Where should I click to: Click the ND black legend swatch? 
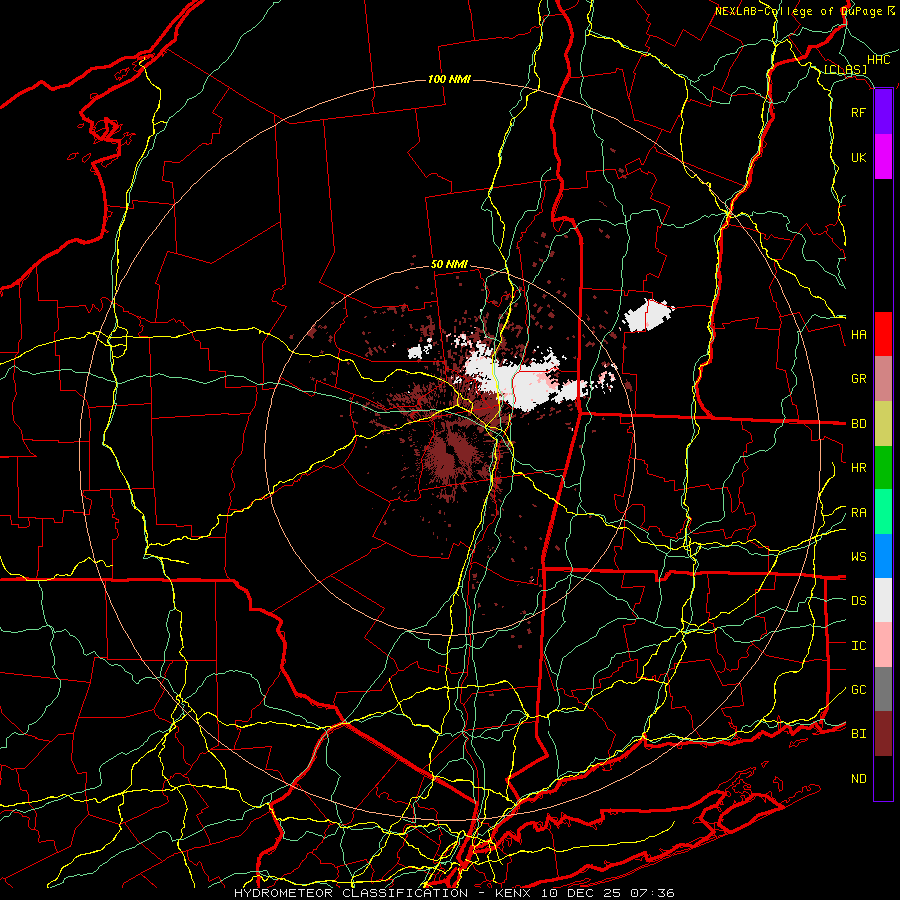coord(883,778)
